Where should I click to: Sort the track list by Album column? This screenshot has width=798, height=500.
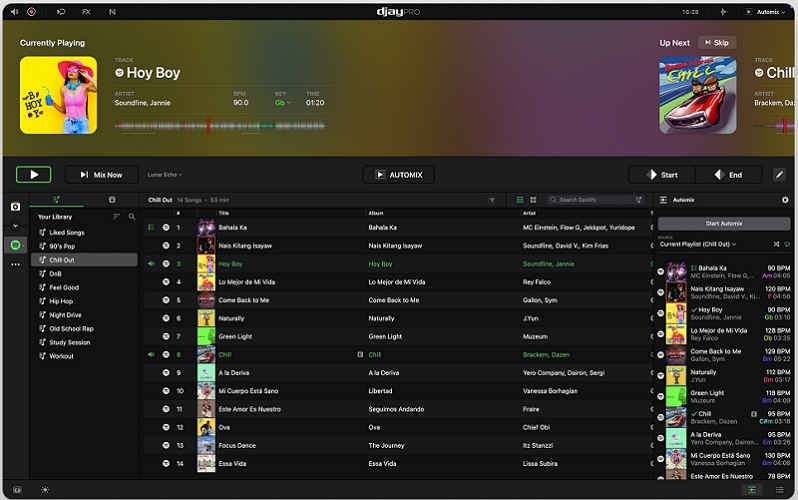coord(376,213)
